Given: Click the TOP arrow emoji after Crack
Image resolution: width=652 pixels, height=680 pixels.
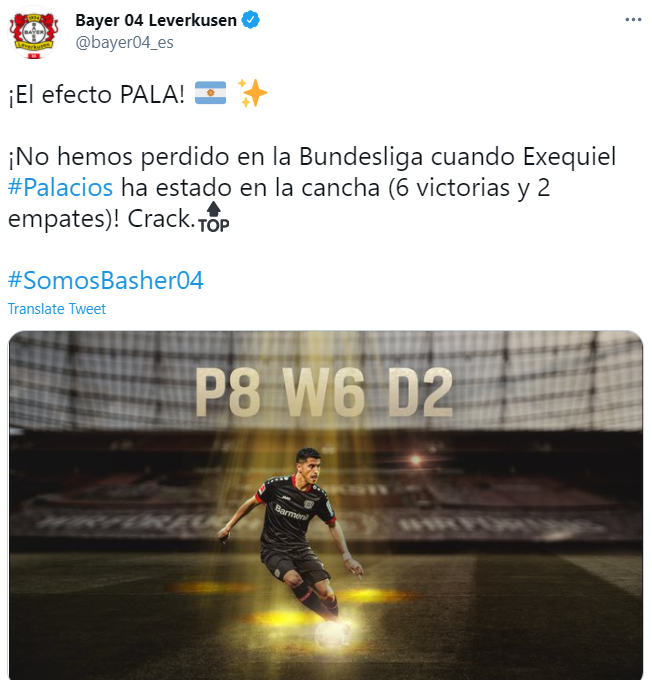Looking at the screenshot, I should pyautogui.click(x=213, y=218).
